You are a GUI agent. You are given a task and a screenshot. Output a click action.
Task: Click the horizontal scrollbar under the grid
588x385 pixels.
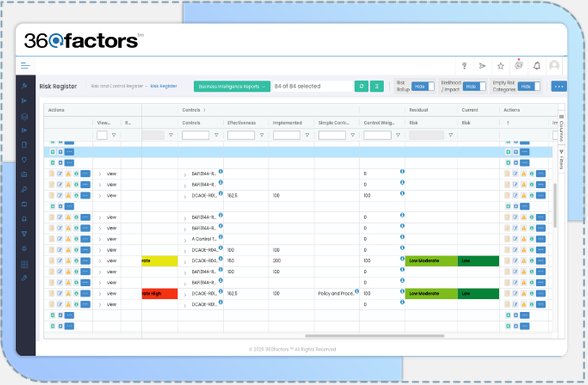click(375, 336)
